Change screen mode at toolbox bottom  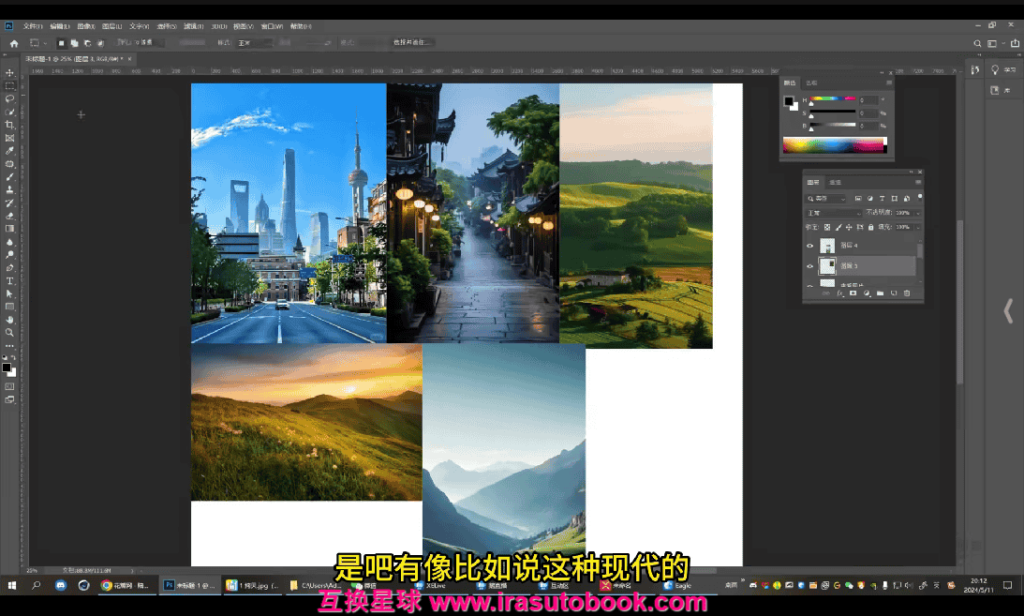(x=10, y=399)
